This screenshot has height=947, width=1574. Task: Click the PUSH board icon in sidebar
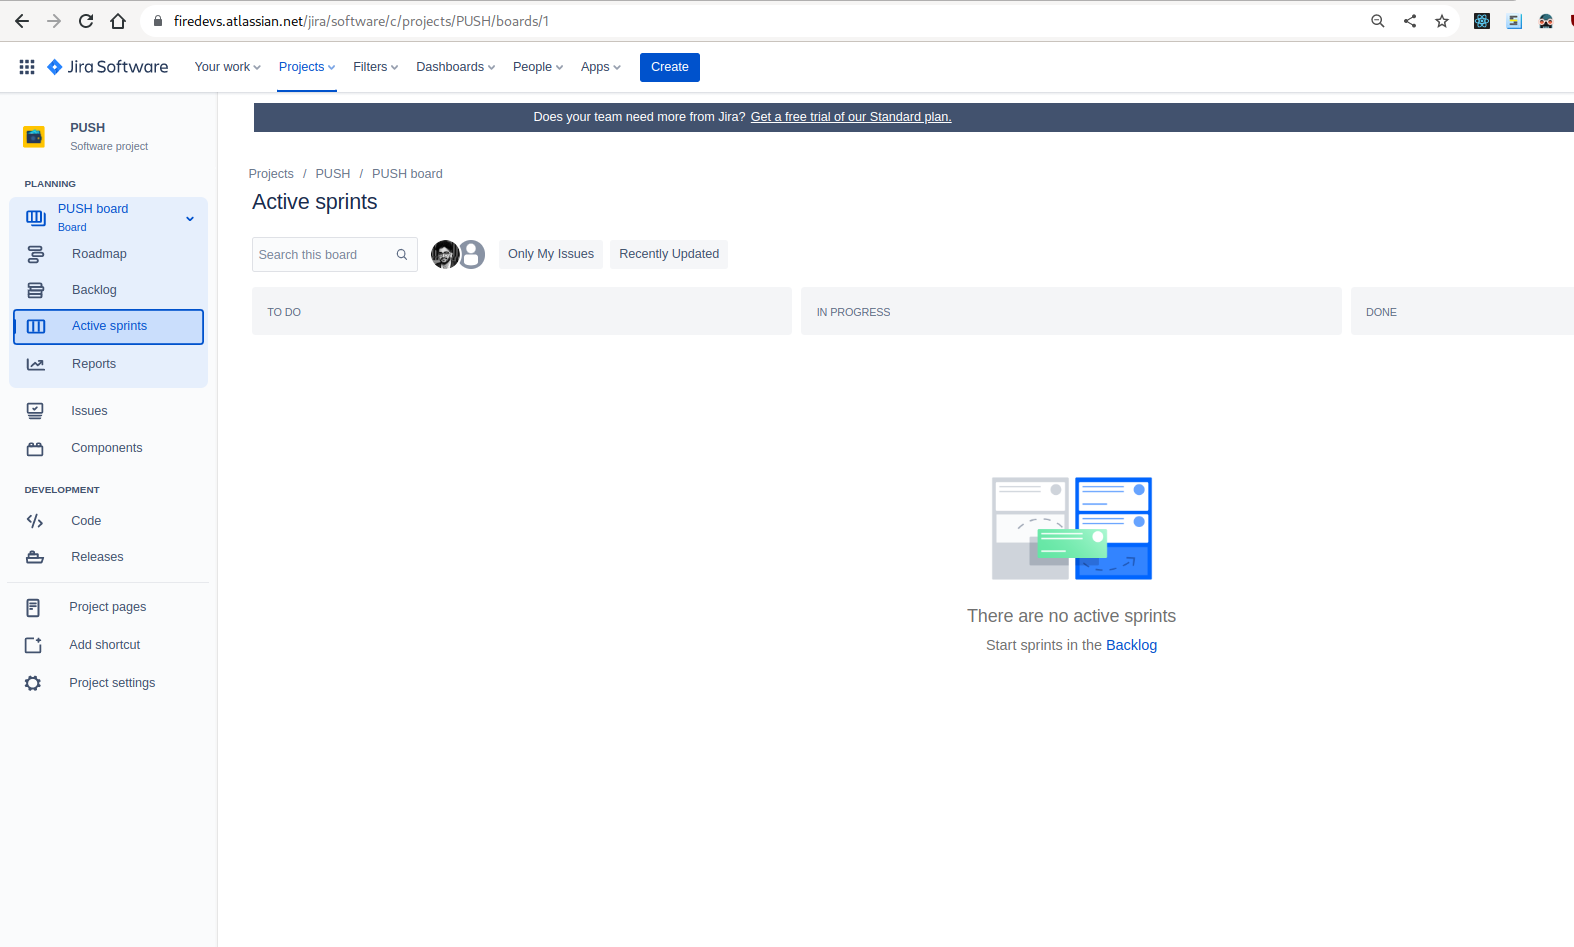click(36, 218)
